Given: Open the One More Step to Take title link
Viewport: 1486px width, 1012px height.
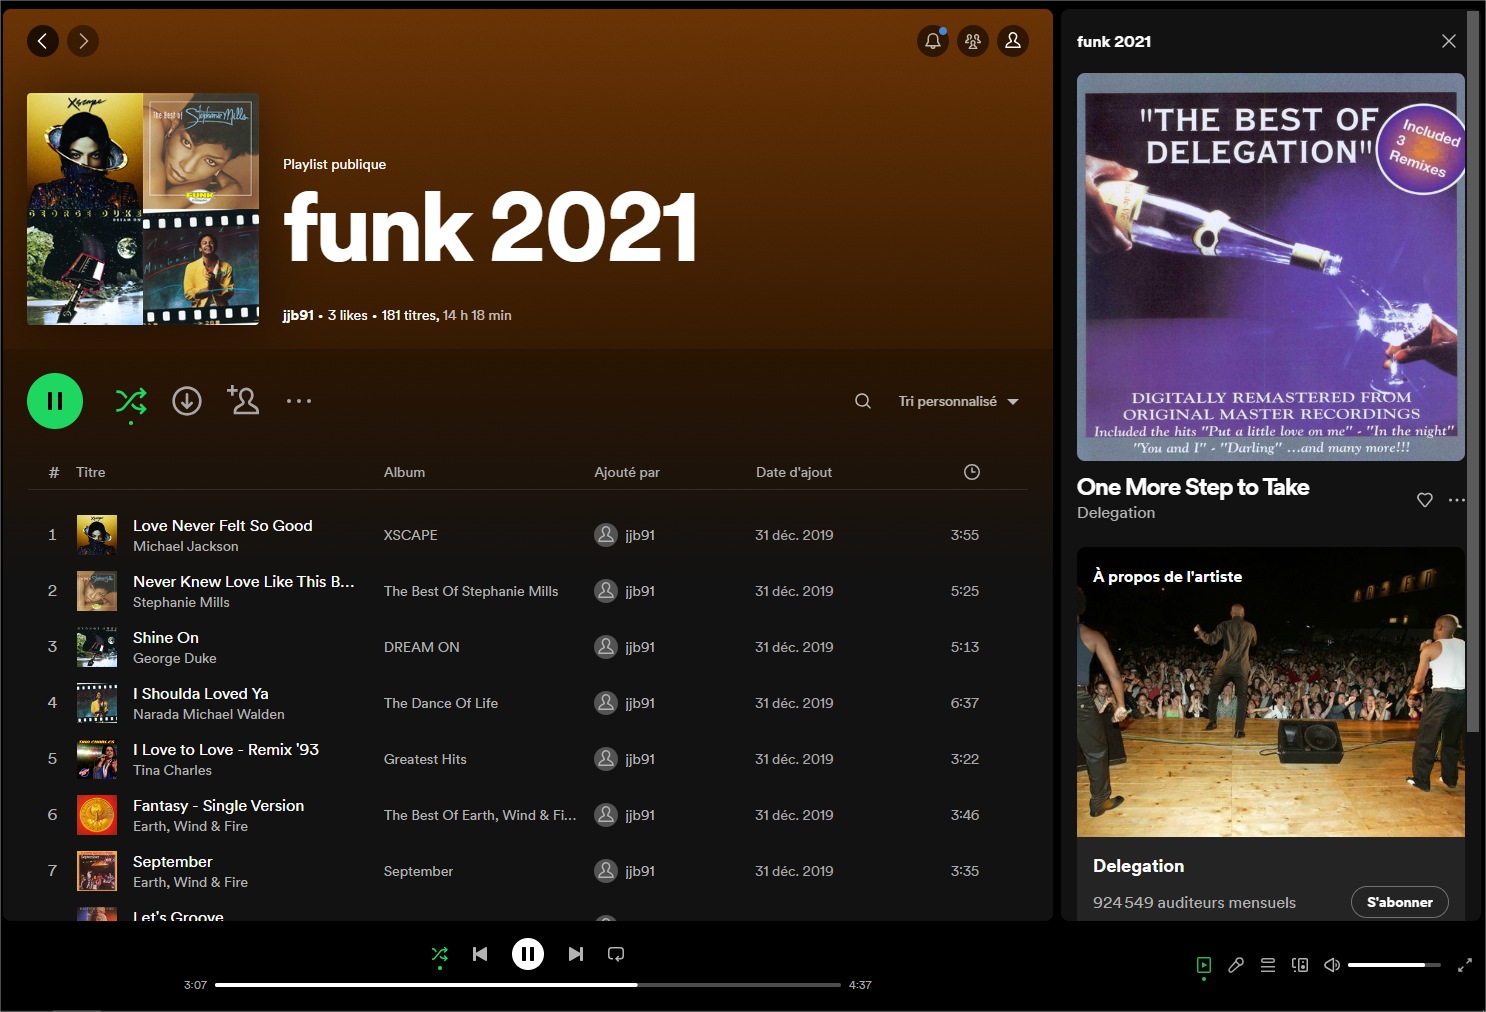Looking at the screenshot, I should pyautogui.click(x=1193, y=487).
